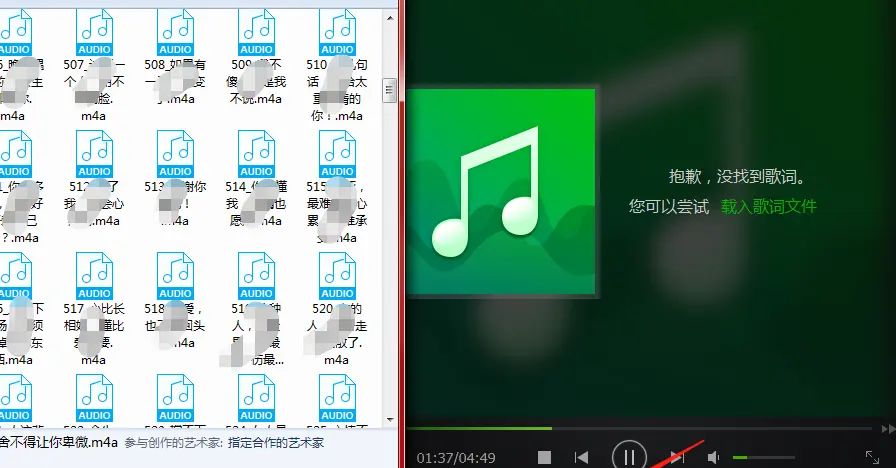The image size is (896, 468).
Task: Click the file list scrollbar up arrow
Action: coord(390,18)
